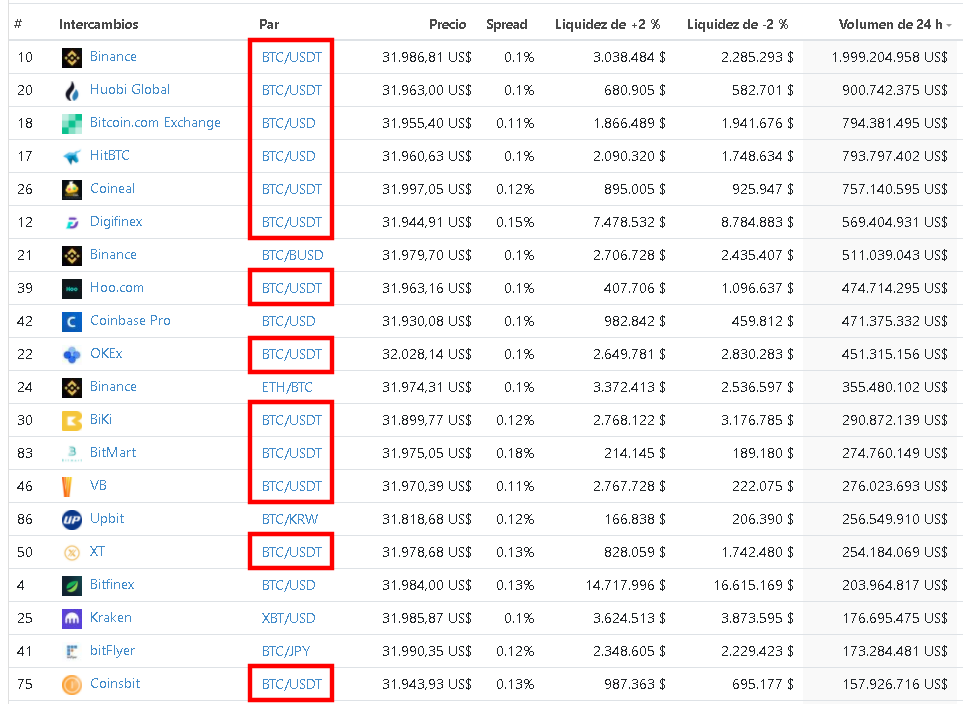Click the Binance logo in the ETH/BTC row
963x704 pixels.
click(72, 388)
